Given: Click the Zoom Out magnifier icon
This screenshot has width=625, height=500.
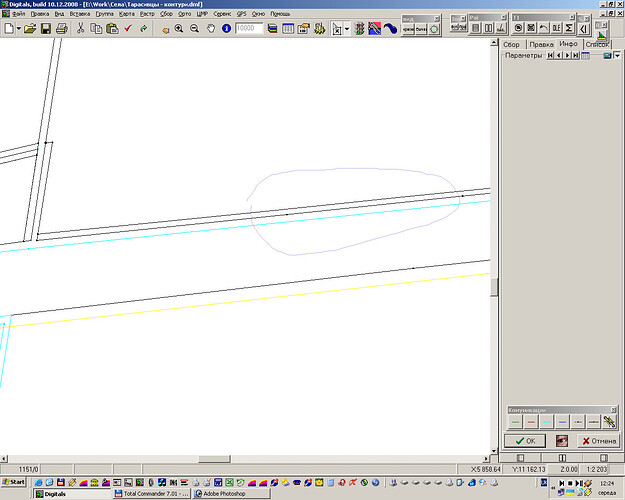Looking at the screenshot, I should click(x=195, y=29).
